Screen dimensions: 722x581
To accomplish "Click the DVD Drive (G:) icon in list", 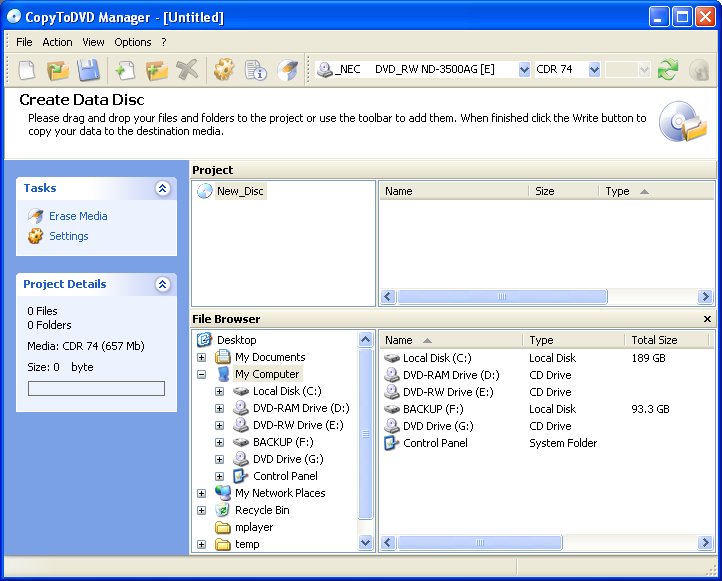I will point(391,426).
